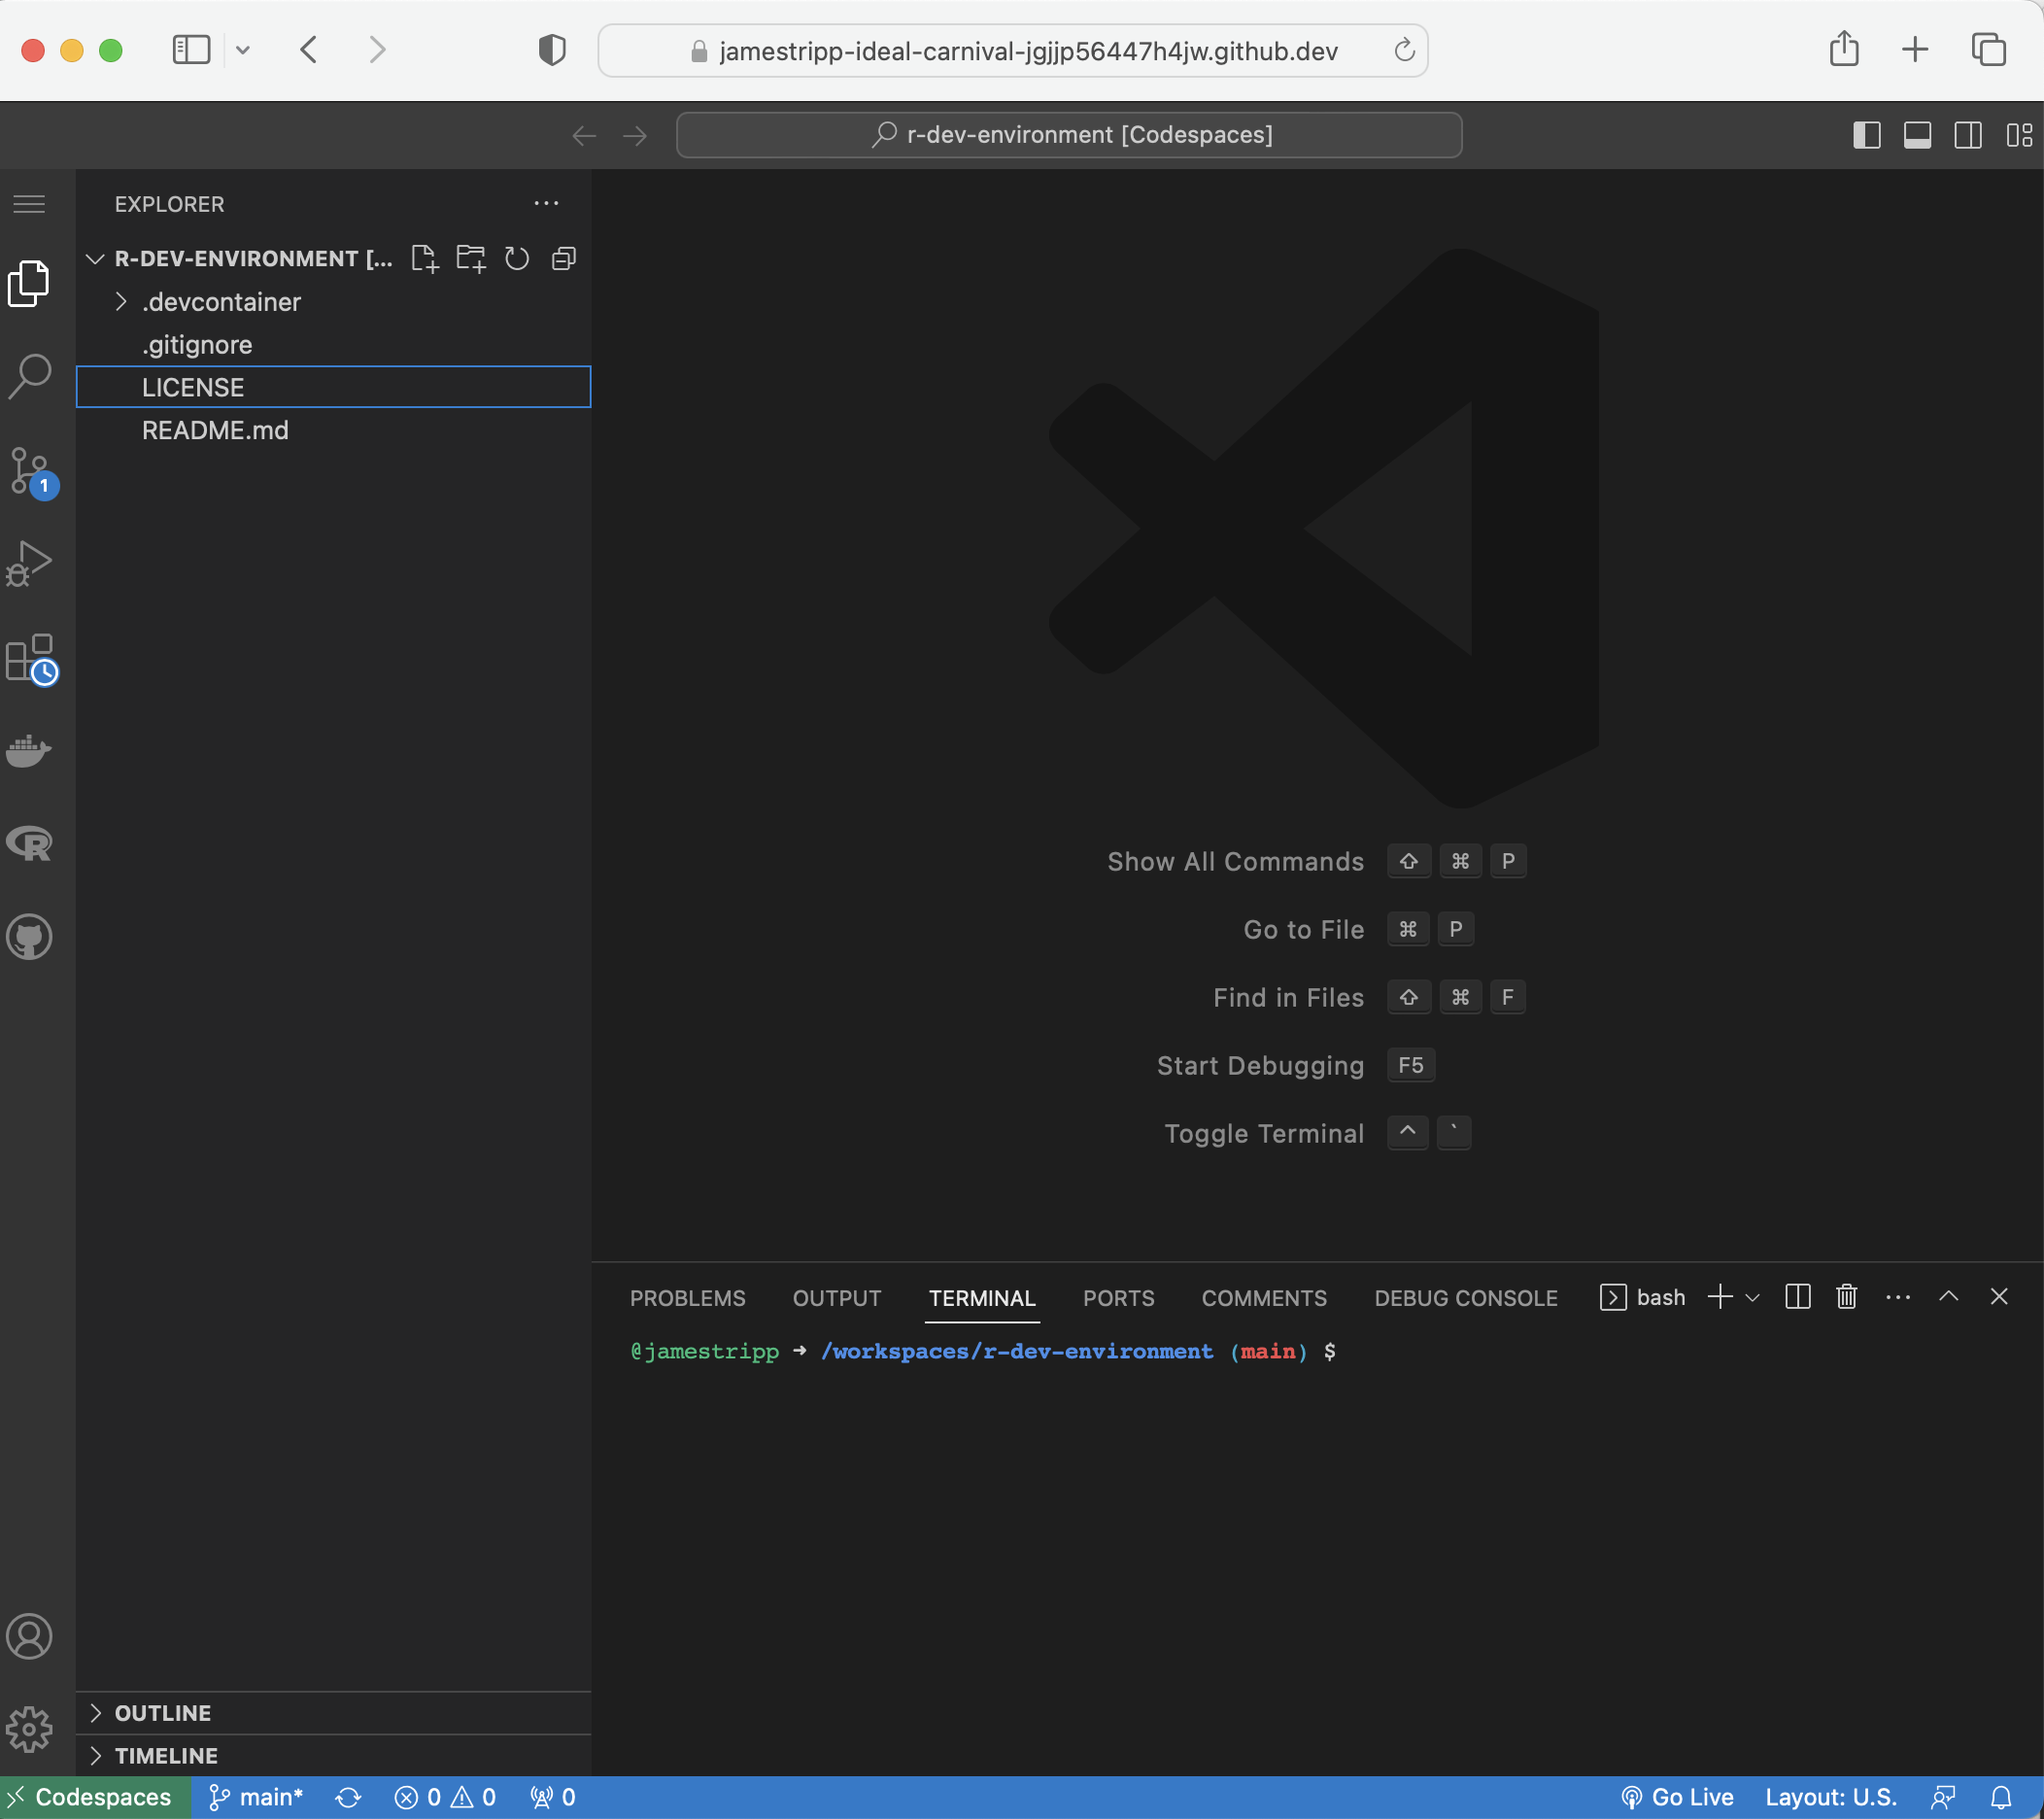This screenshot has width=2044, height=1819.
Task: Expand the .devcontainer folder
Action: (221, 302)
